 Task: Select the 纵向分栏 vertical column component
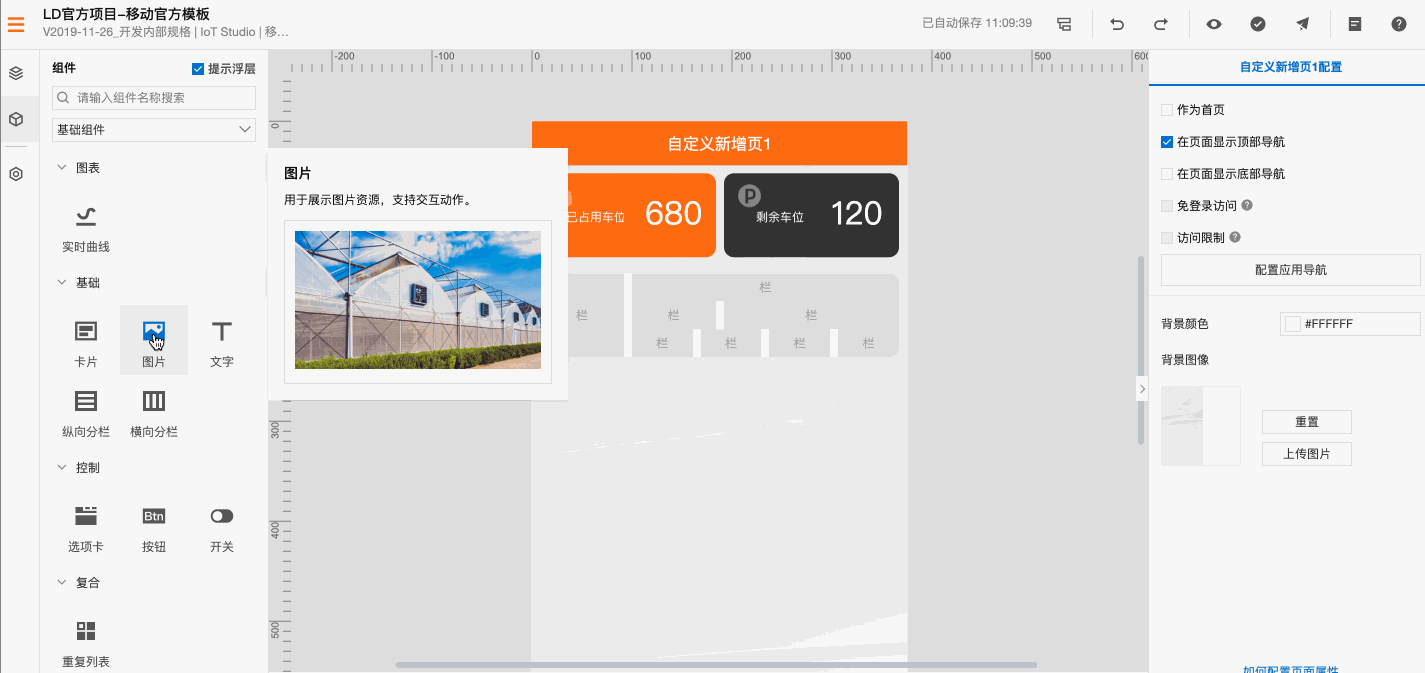point(86,413)
